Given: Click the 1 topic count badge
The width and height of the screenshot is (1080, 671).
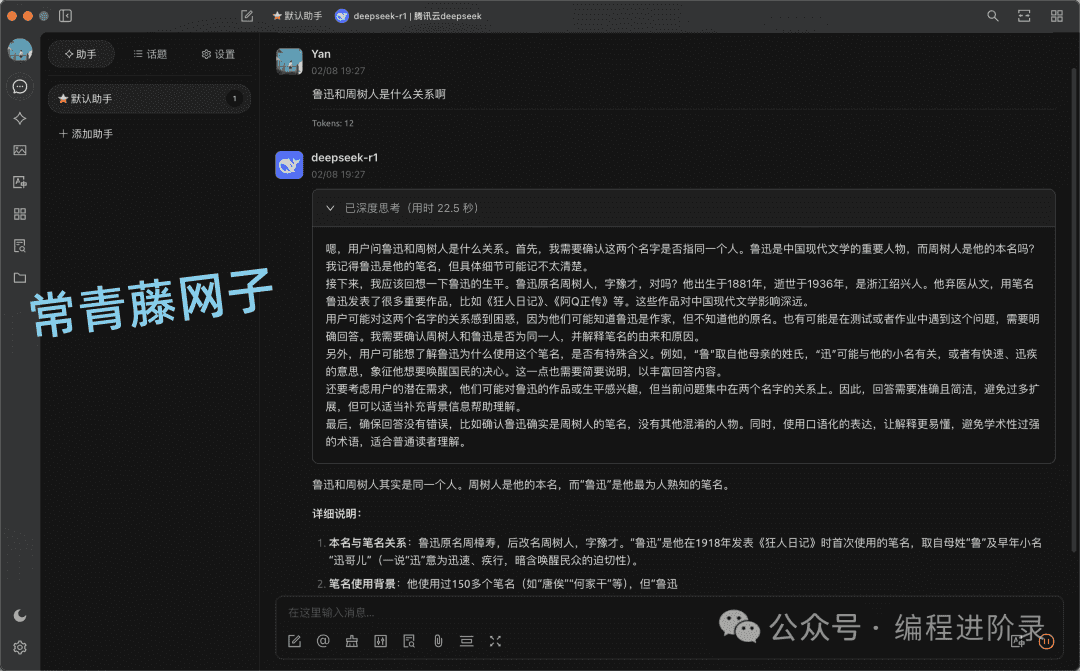Looking at the screenshot, I should pyautogui.click(x=234, y=99).
